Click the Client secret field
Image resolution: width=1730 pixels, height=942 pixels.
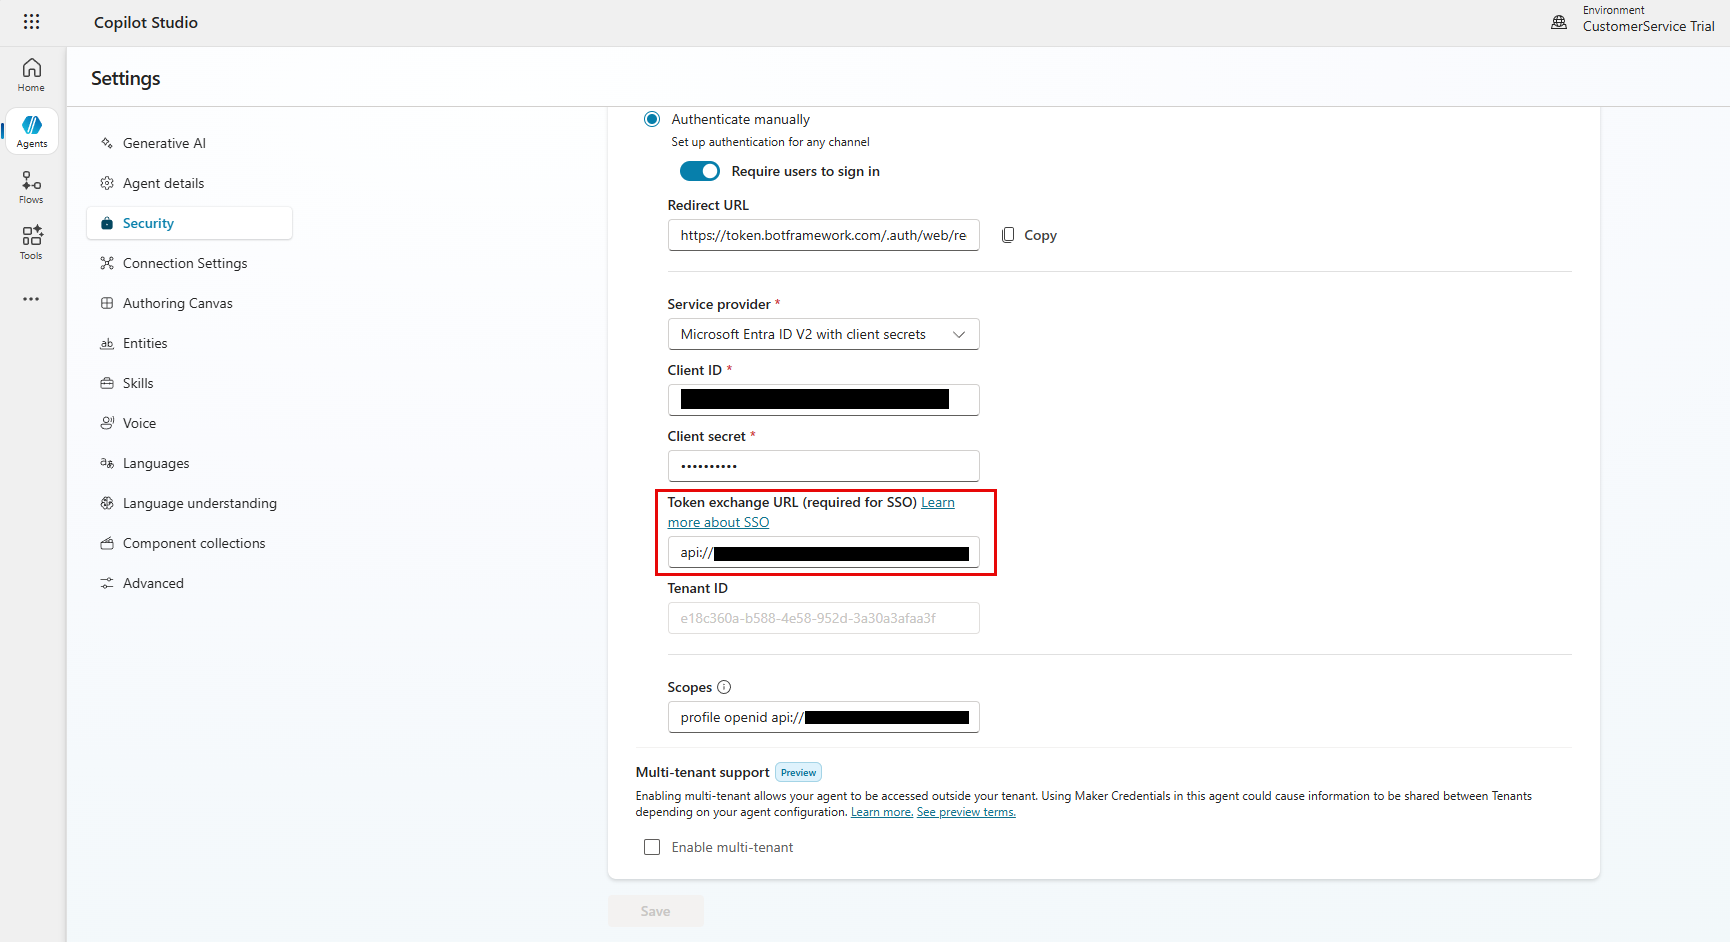point(823,466)
